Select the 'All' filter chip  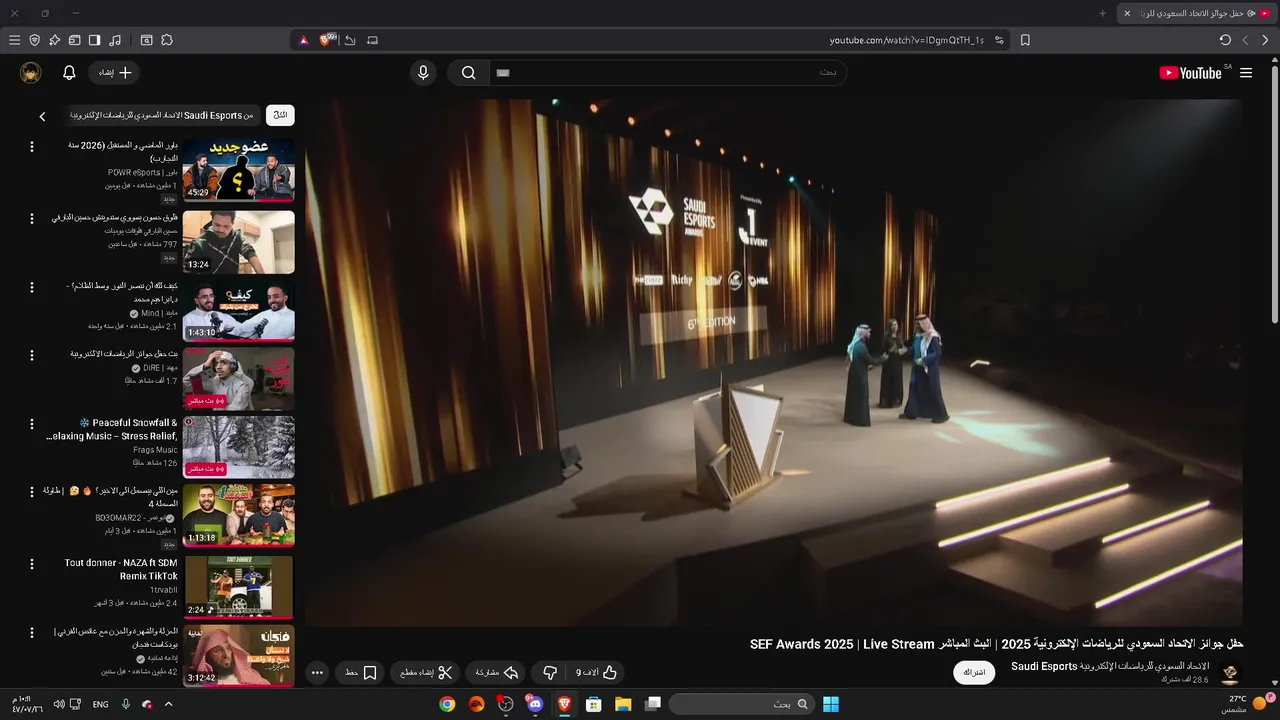click(x=280, y=115)
